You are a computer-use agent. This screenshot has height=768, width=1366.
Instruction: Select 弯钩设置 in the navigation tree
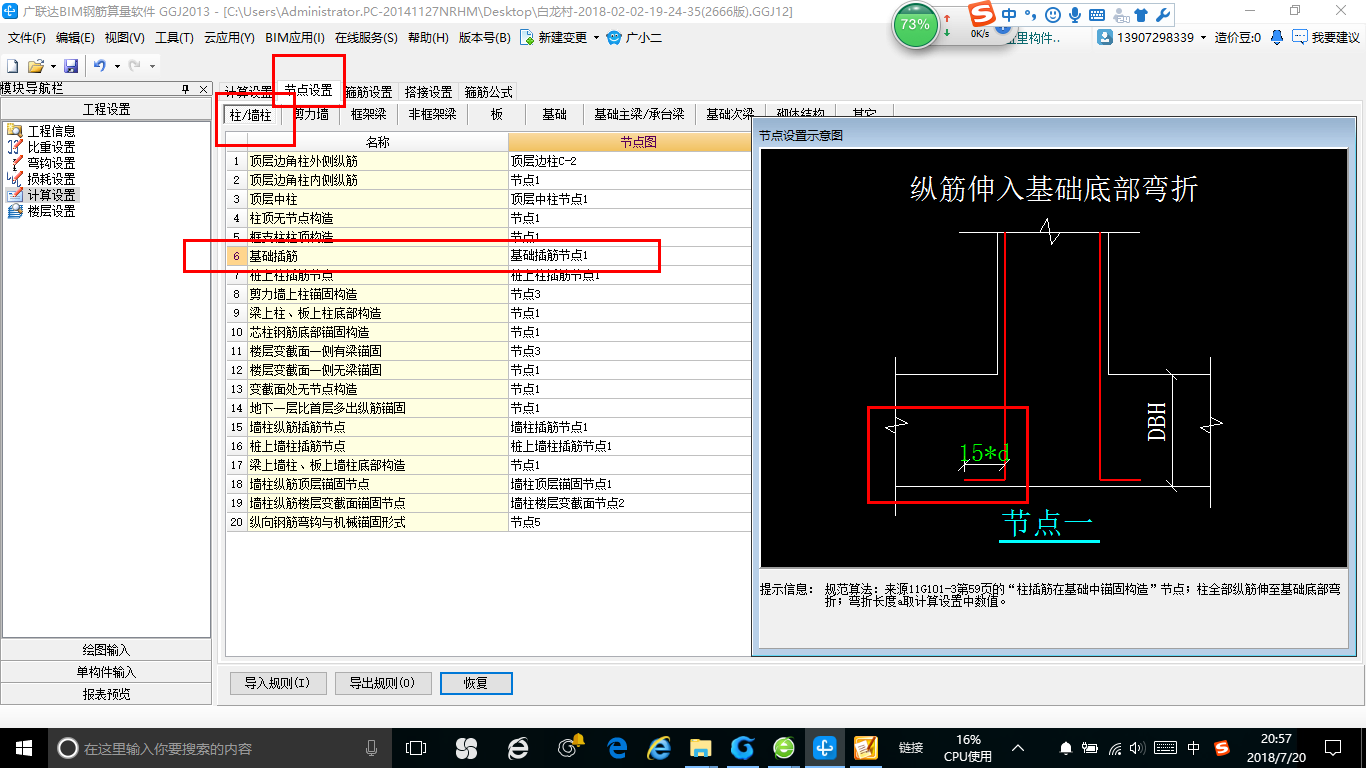(x=51, y=163)
